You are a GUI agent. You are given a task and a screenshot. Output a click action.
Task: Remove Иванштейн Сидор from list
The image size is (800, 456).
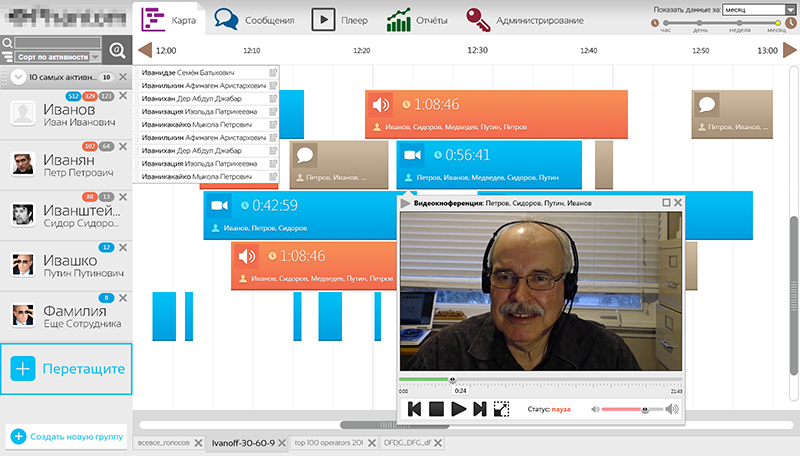123,197
